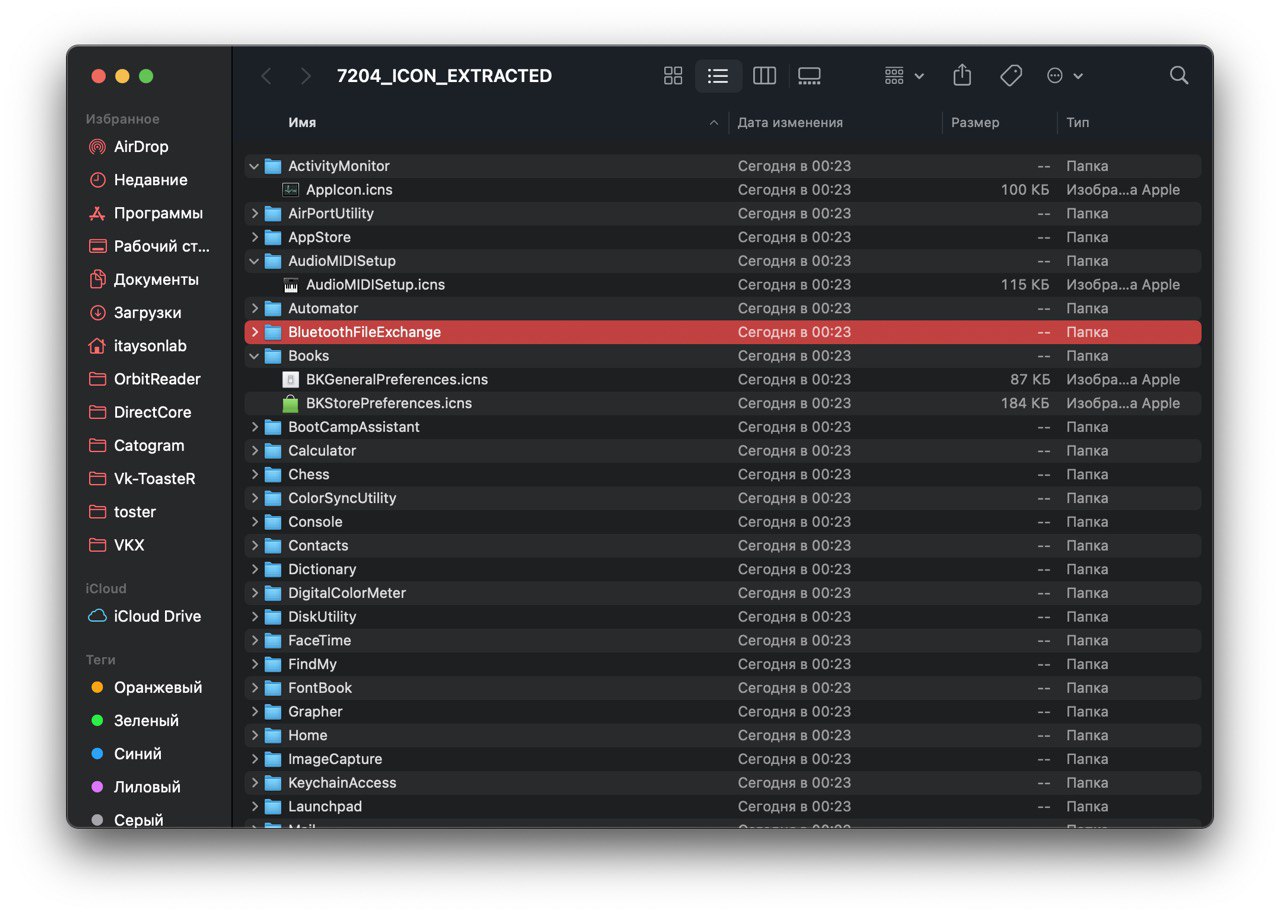Go forward using the forward arrow
1280x916 pixels.
pyautogui.click(x=306, y=76)
